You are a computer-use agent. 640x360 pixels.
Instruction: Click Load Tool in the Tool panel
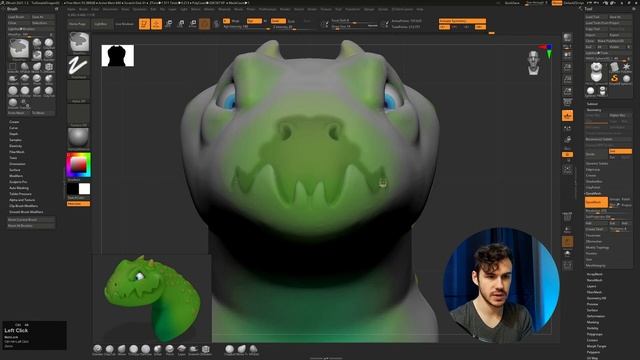[x=596, y=17]
